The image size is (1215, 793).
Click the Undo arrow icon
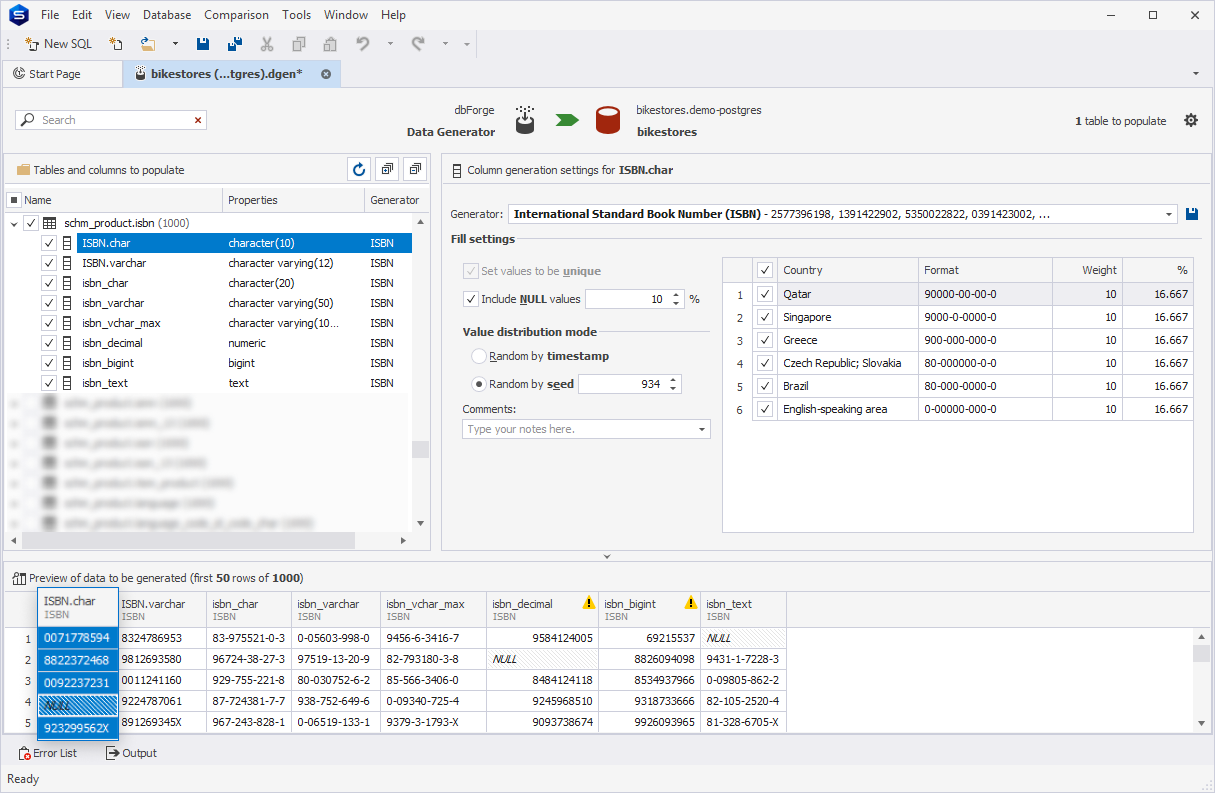coord(363,44)
